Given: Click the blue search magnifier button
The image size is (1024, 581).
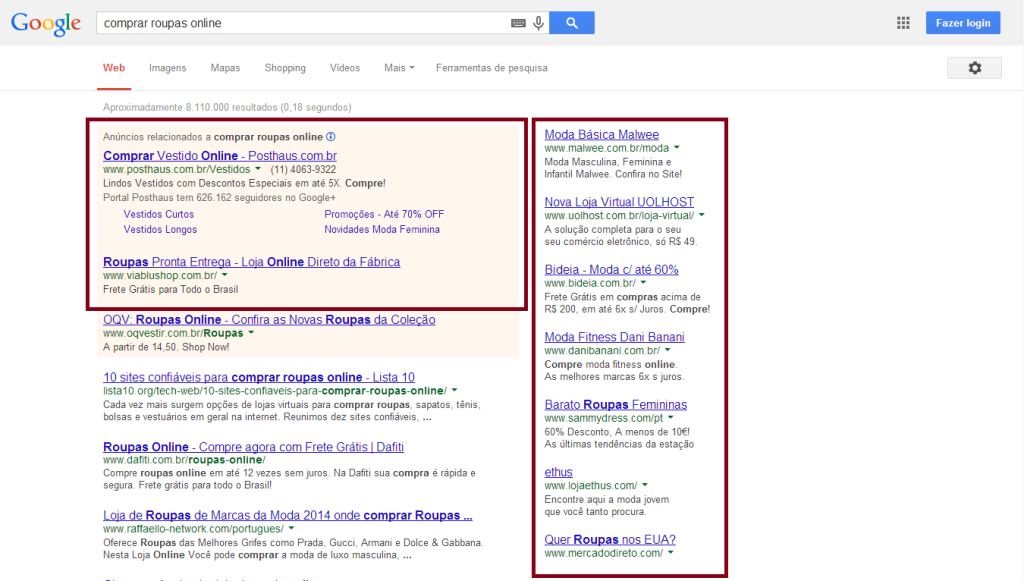Looking at the screenshot, I should [571, 23].
